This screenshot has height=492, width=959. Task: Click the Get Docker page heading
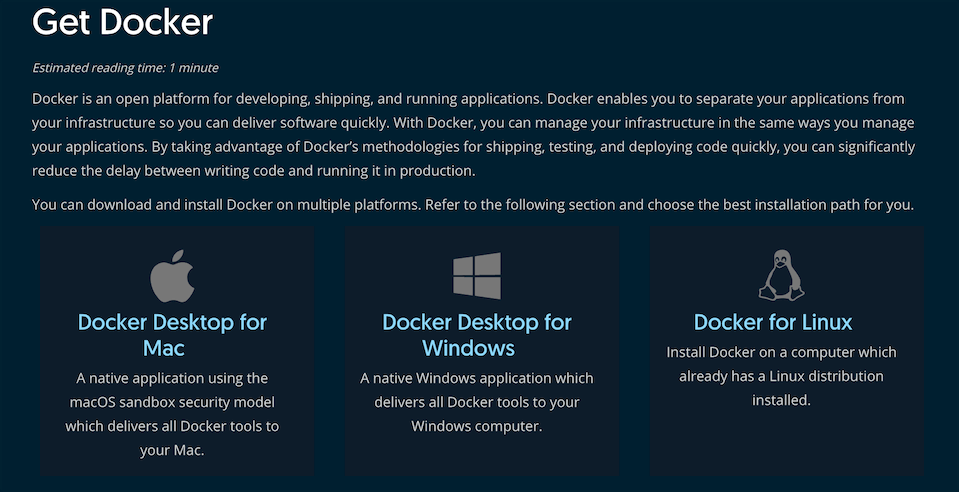(122, 21)
